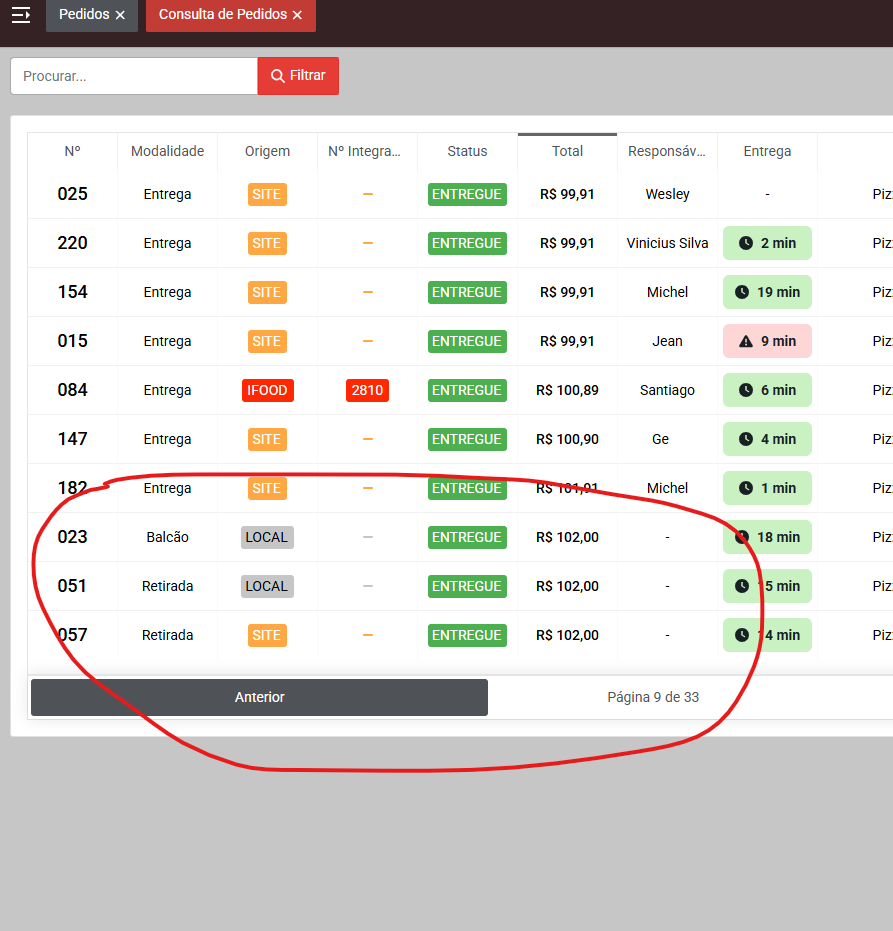Viewport: 893px width, 931px height.
Task: Click the IFOOD origin badge
Action: click(x=267, y=390)
